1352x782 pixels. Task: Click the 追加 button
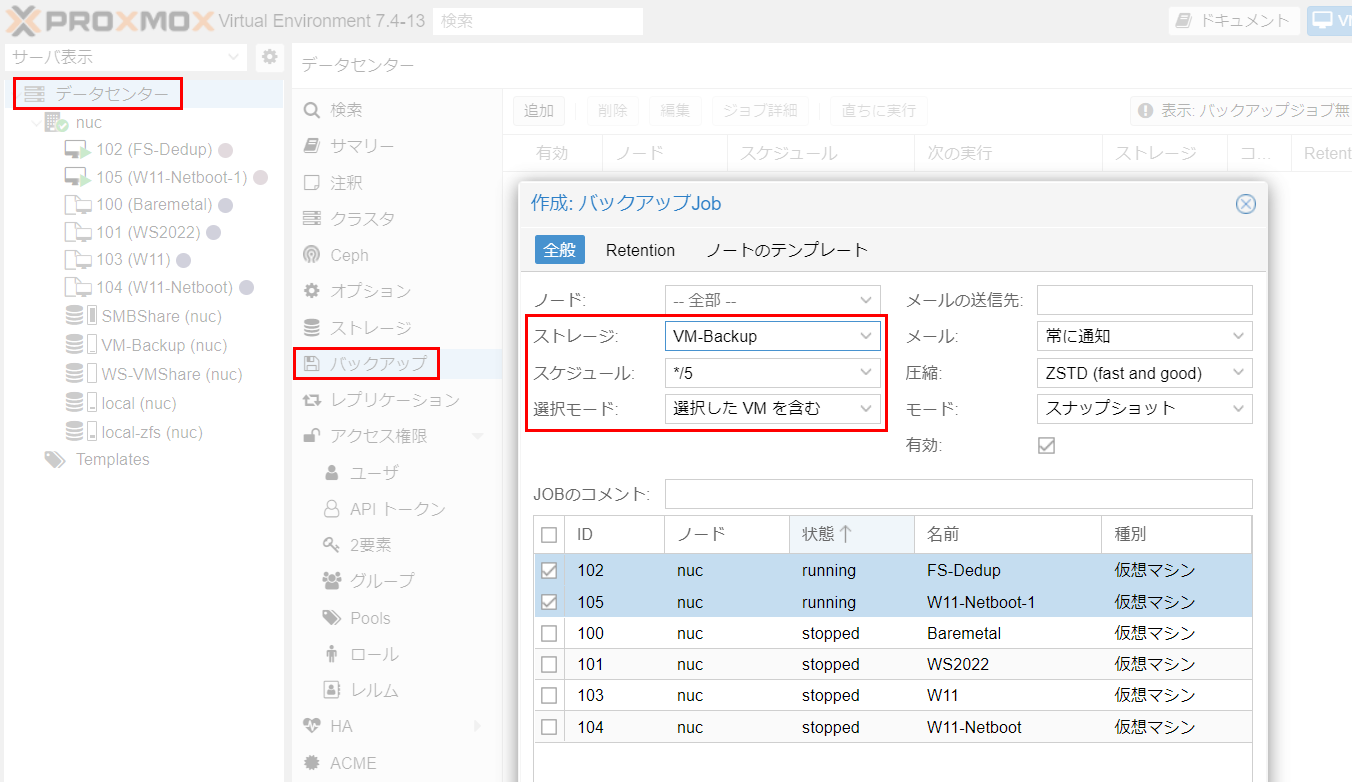(539, 111)
